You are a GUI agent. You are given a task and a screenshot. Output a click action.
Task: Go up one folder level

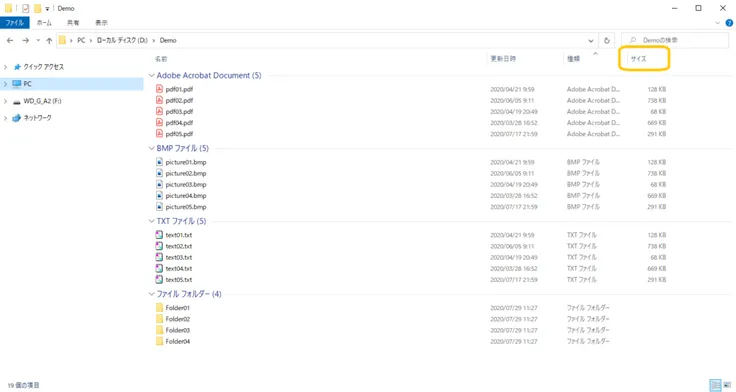(x=49, y=40)
